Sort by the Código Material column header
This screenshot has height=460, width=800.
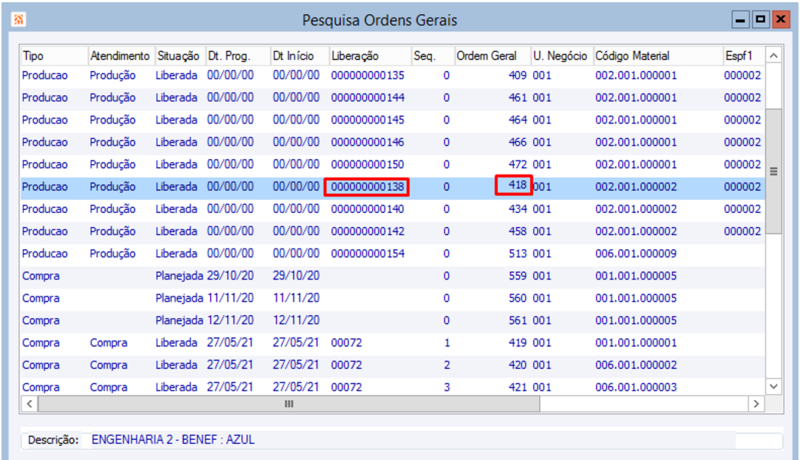pos(658,56)
